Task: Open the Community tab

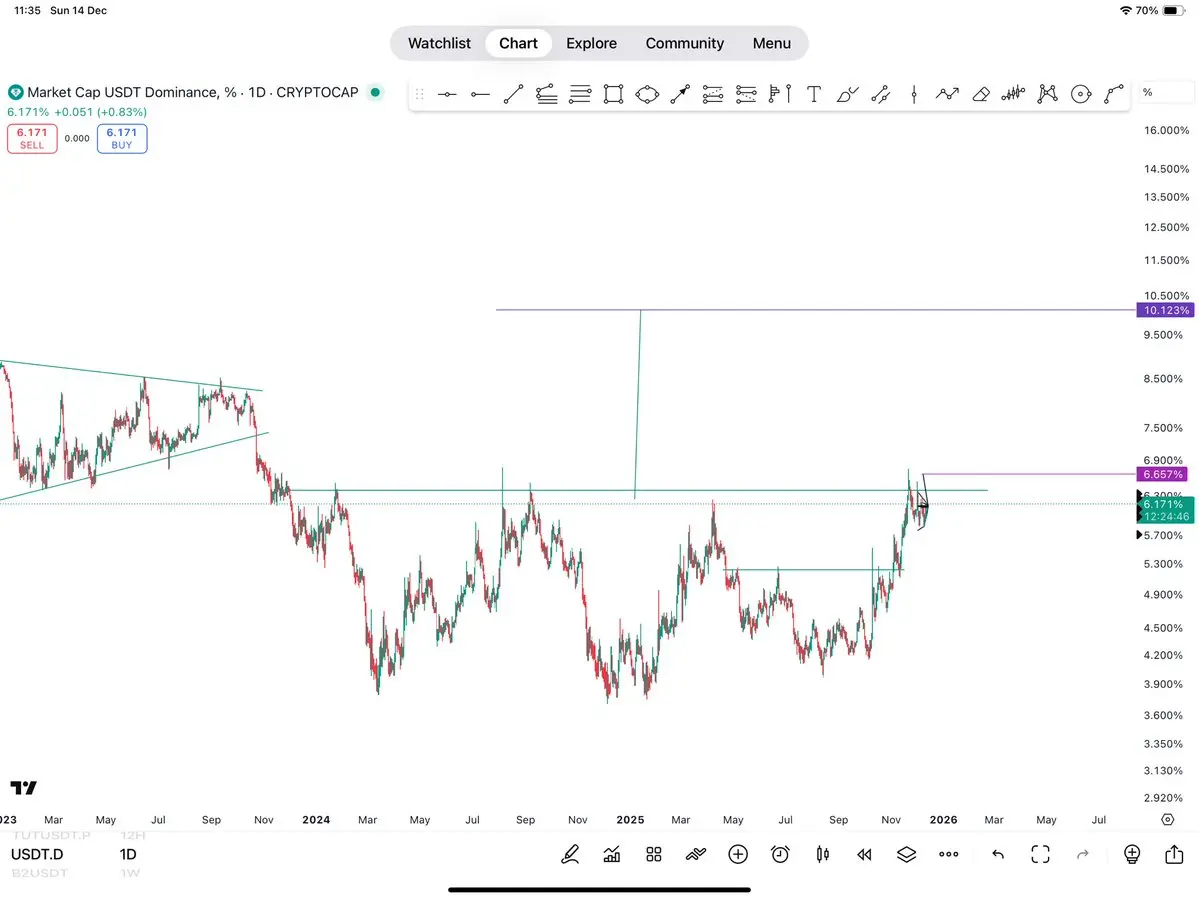Action: (x=684, y=44)
